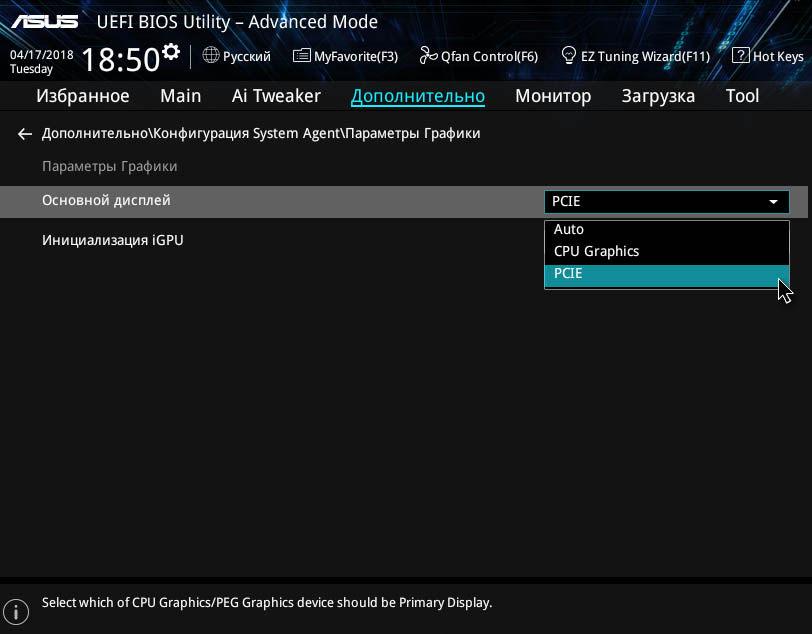The image size is (812, 634).
Task: Click the dropdown arrow of Основной дисплей
Action: [x=773, y=202]
